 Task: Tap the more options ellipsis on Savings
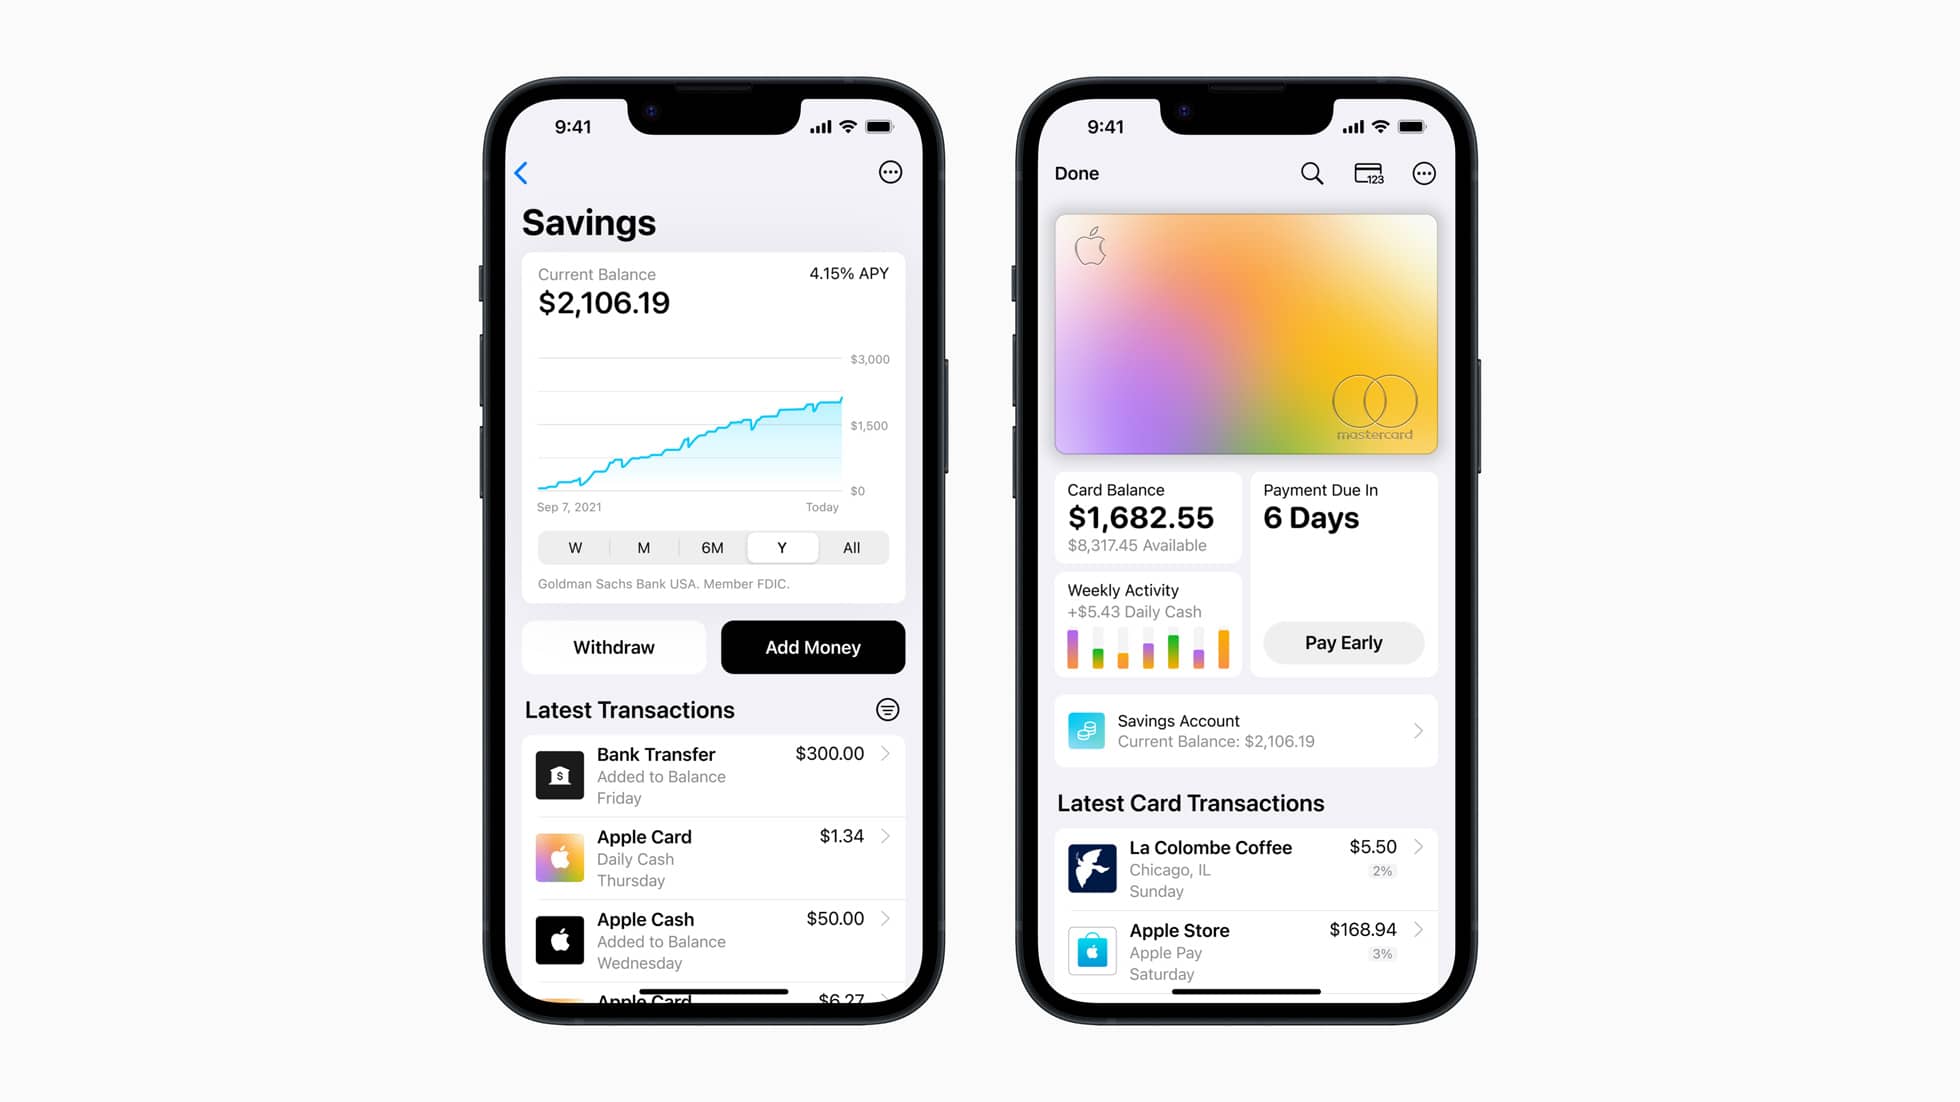coord(888,172)
